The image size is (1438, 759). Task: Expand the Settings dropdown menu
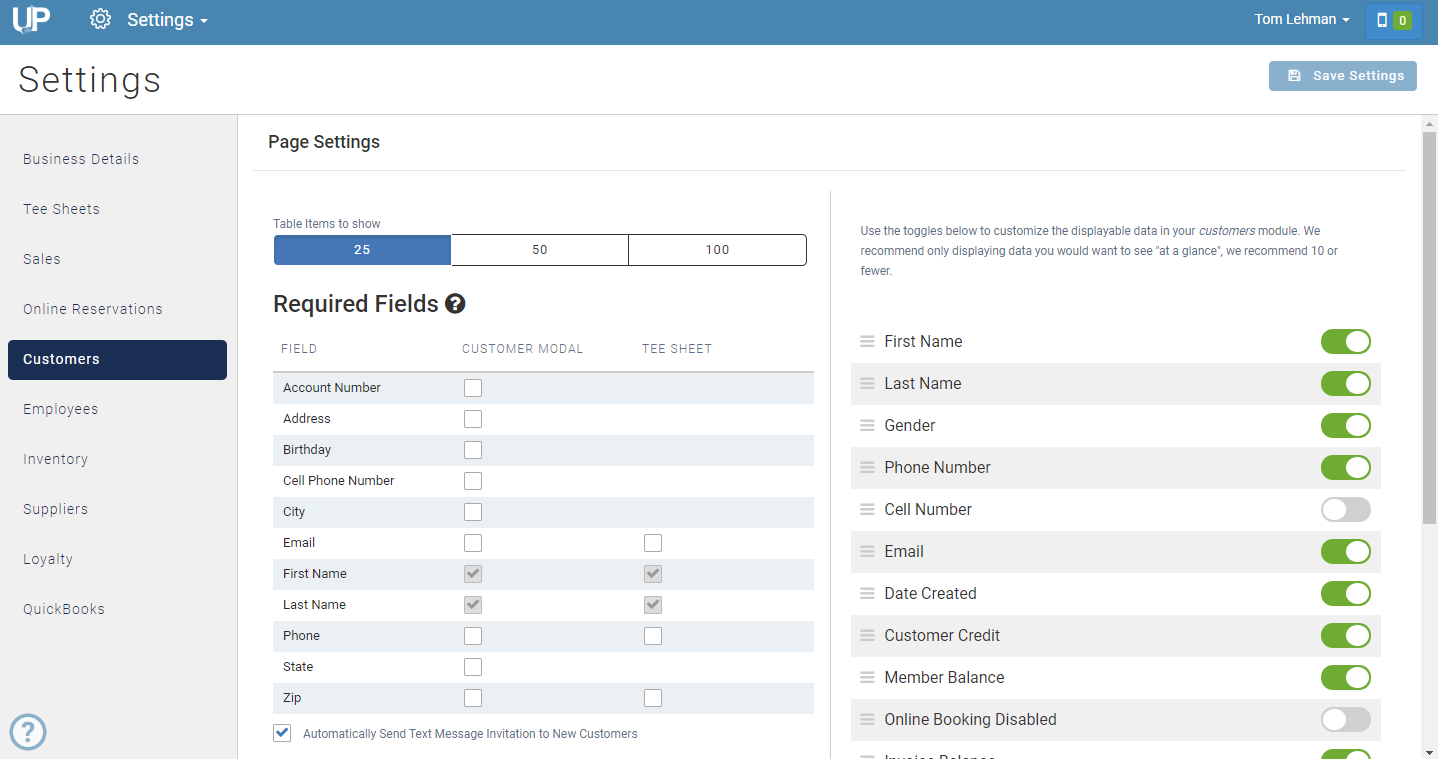tap(167, 20)
